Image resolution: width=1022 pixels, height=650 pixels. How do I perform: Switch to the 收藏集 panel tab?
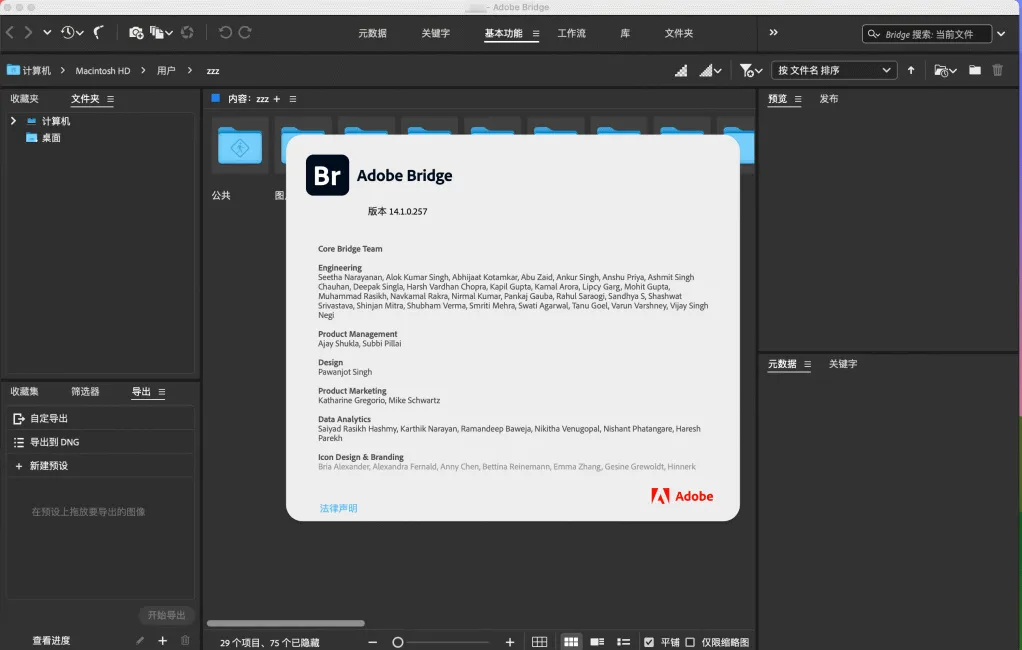pyautogui.click(x=24, y=392)
